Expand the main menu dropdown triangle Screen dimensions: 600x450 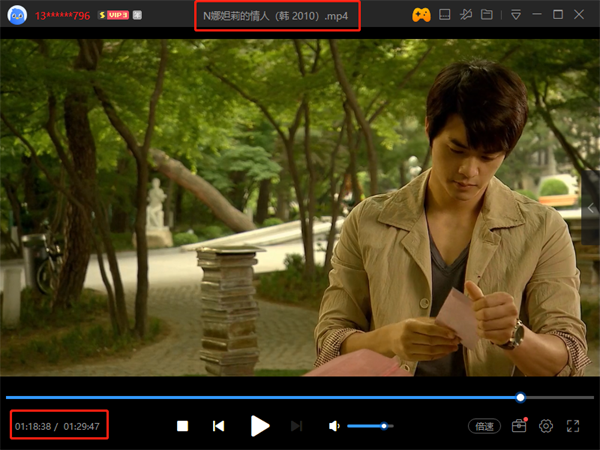516,15
